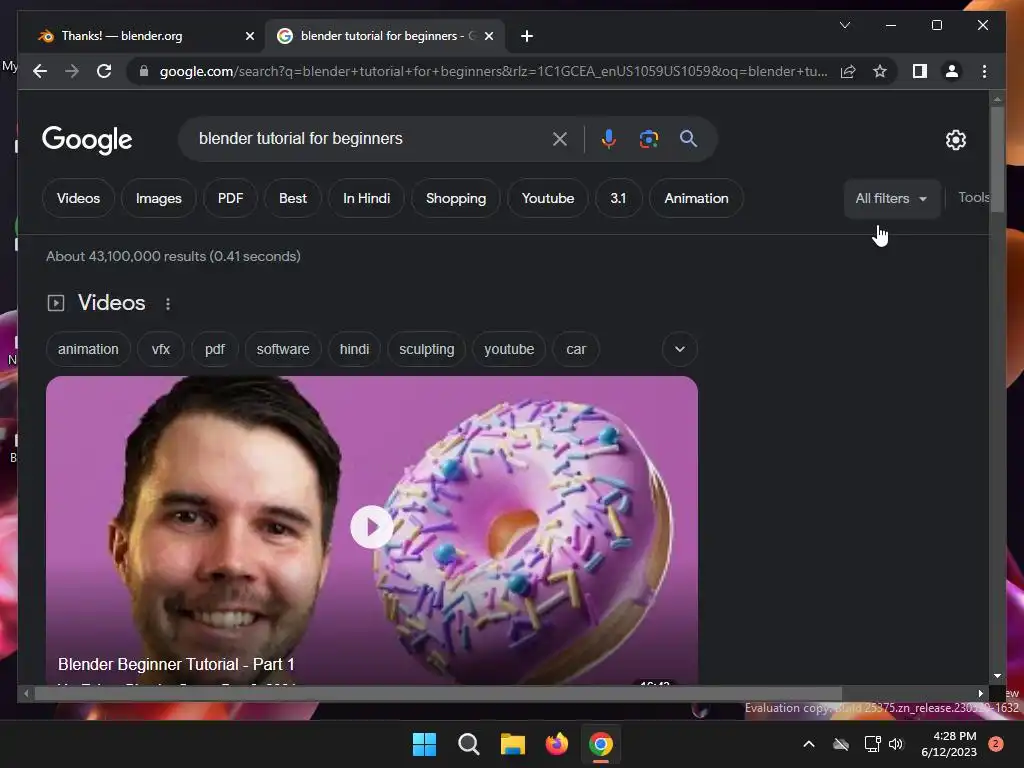Image resolution: width=1024 pixels, height=768 pixels.
Task: Start a voice search with the microphone
Action: click(609, 138)
